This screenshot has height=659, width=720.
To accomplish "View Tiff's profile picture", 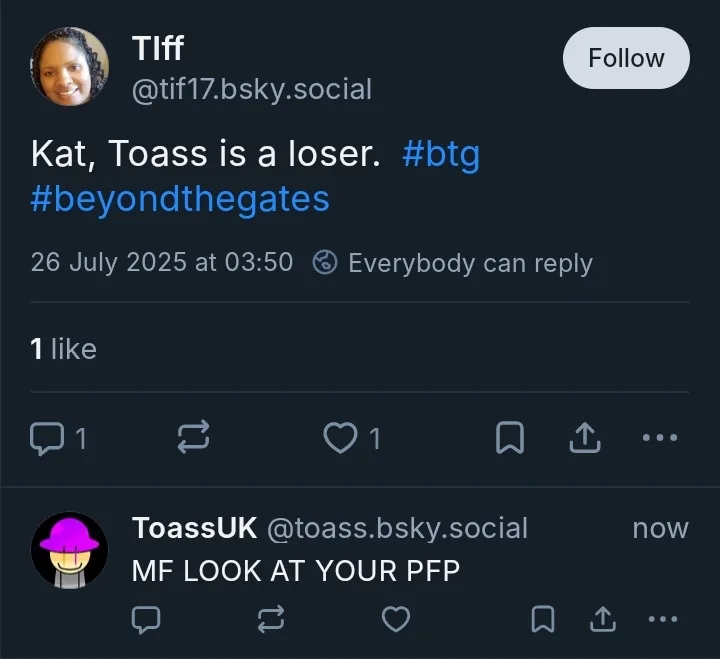I will pos(70,67).
